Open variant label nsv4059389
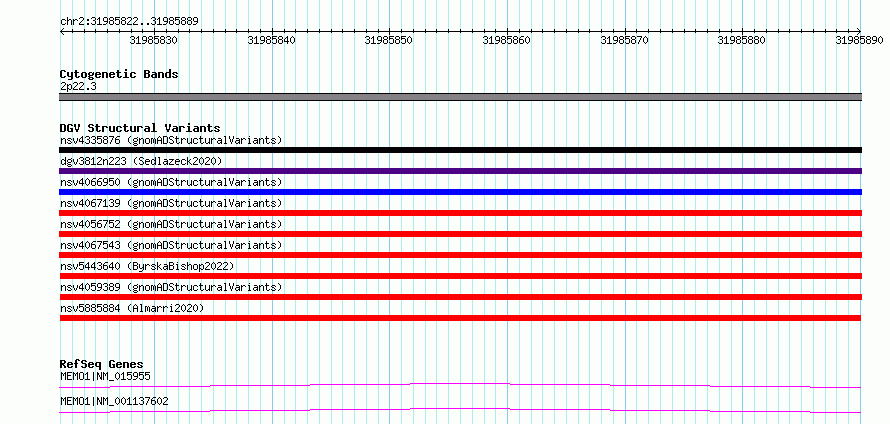The width and height of the screenshot is (890, 424). click(171, 287)
